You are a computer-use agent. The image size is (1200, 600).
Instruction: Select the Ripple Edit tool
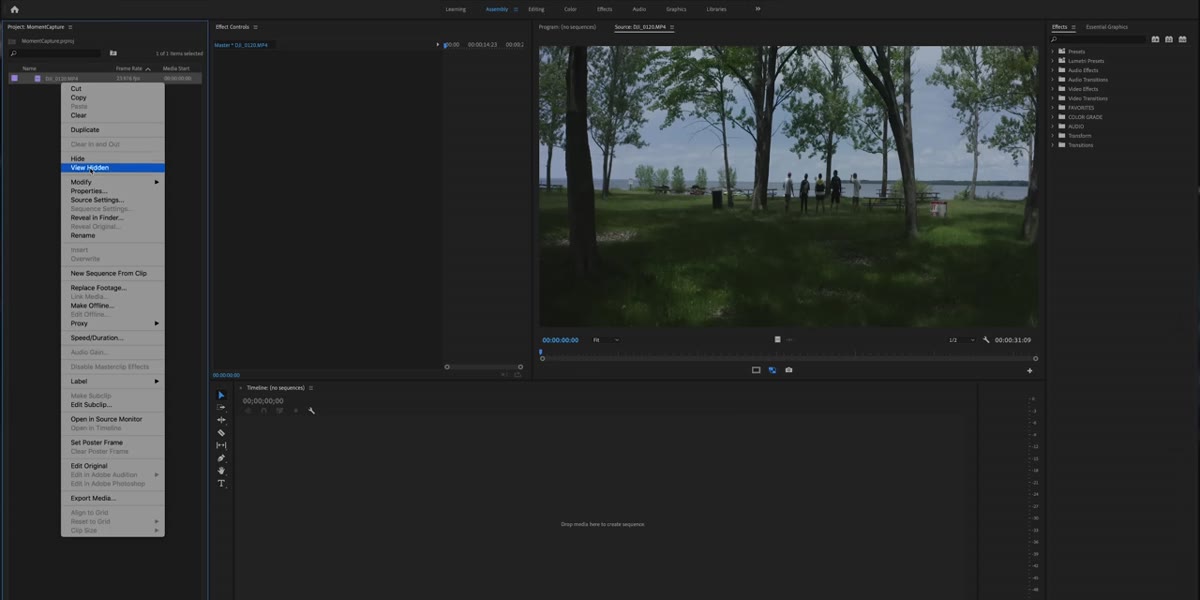pyautogui.click(x=222, y=420)
